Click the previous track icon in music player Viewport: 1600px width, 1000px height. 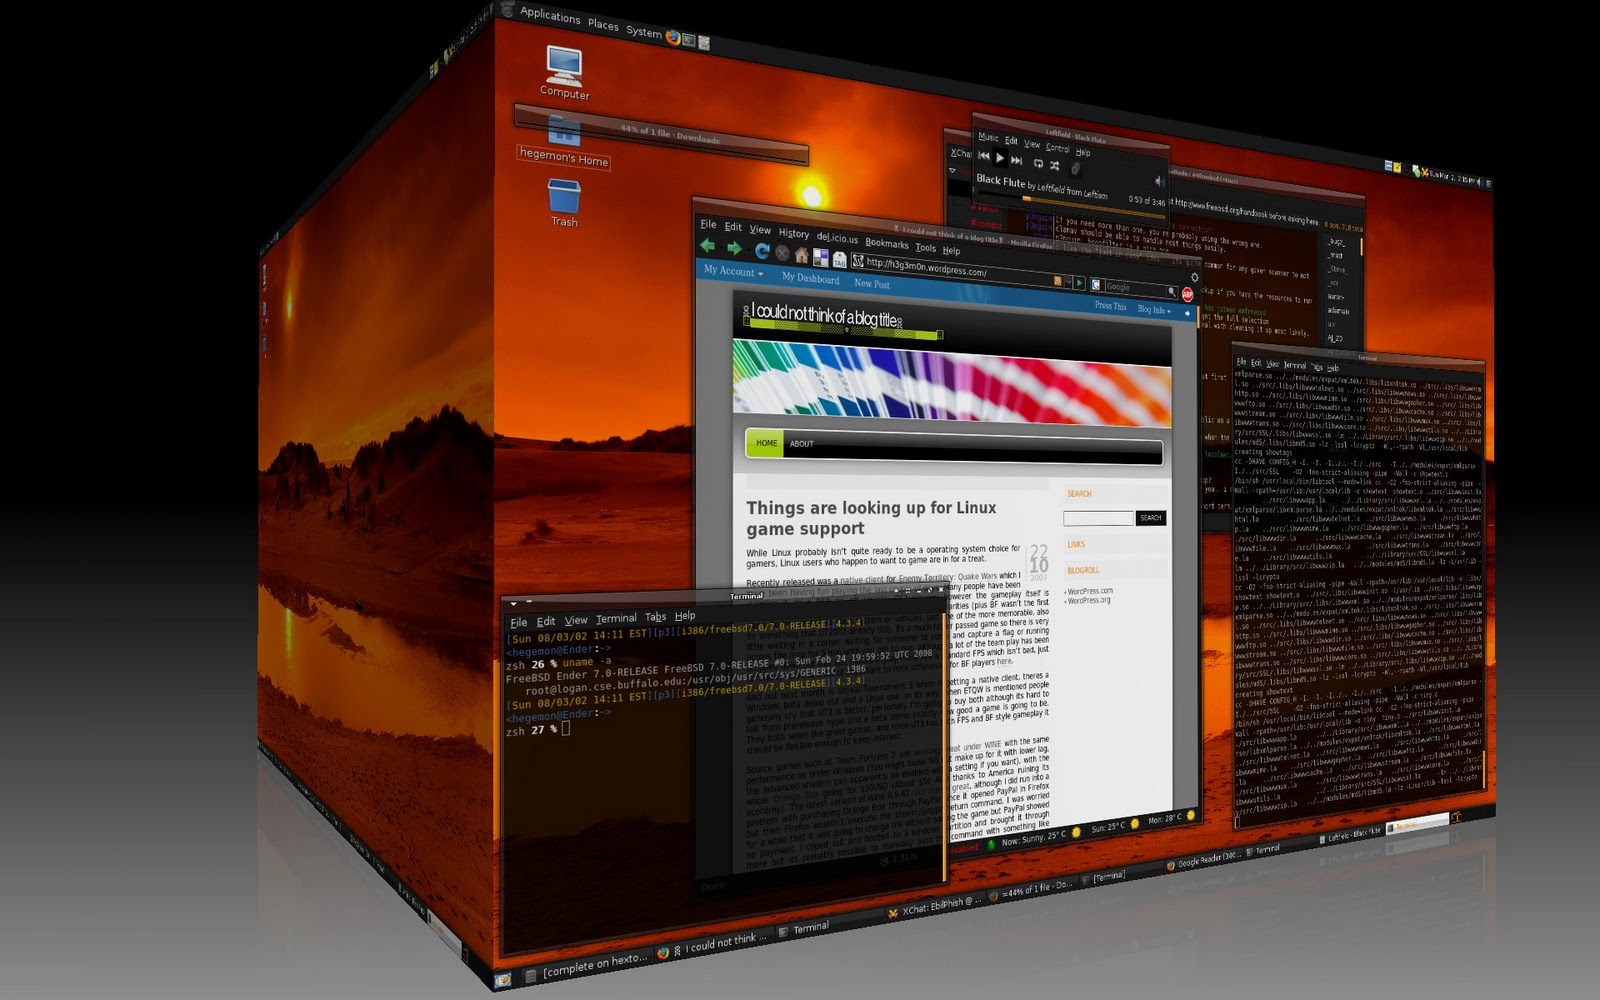coord(984,156)
